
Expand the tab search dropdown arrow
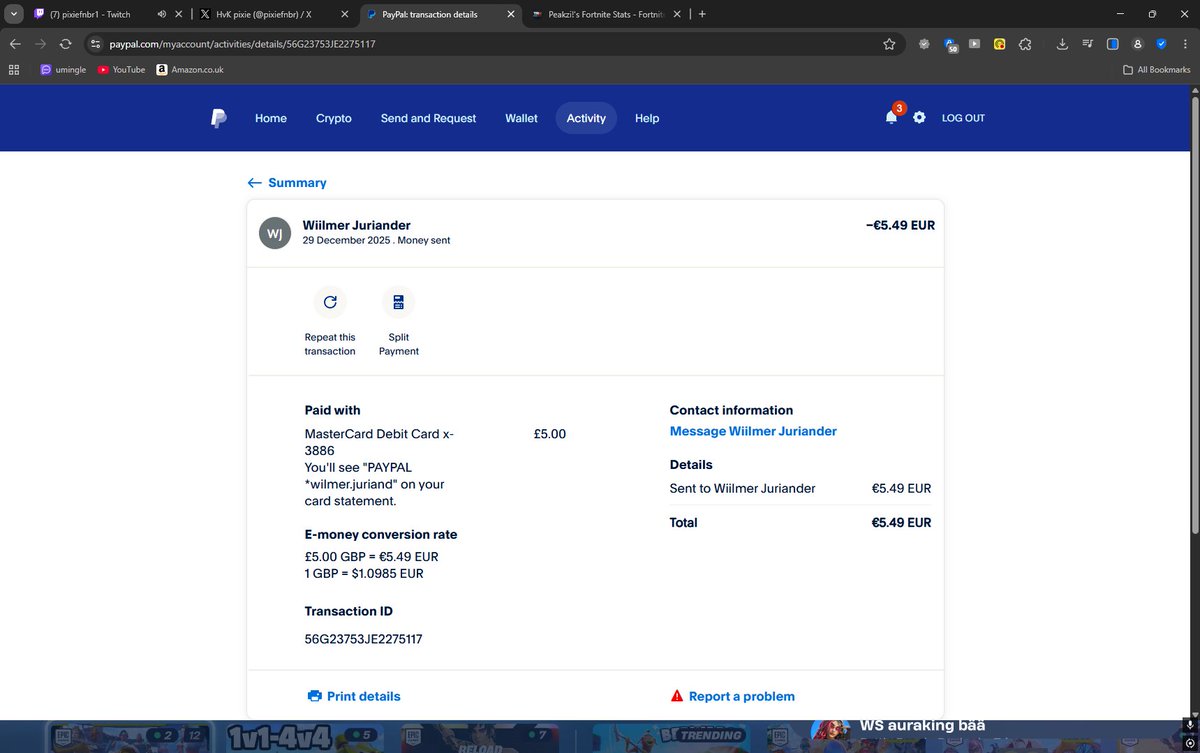(14, 14)
